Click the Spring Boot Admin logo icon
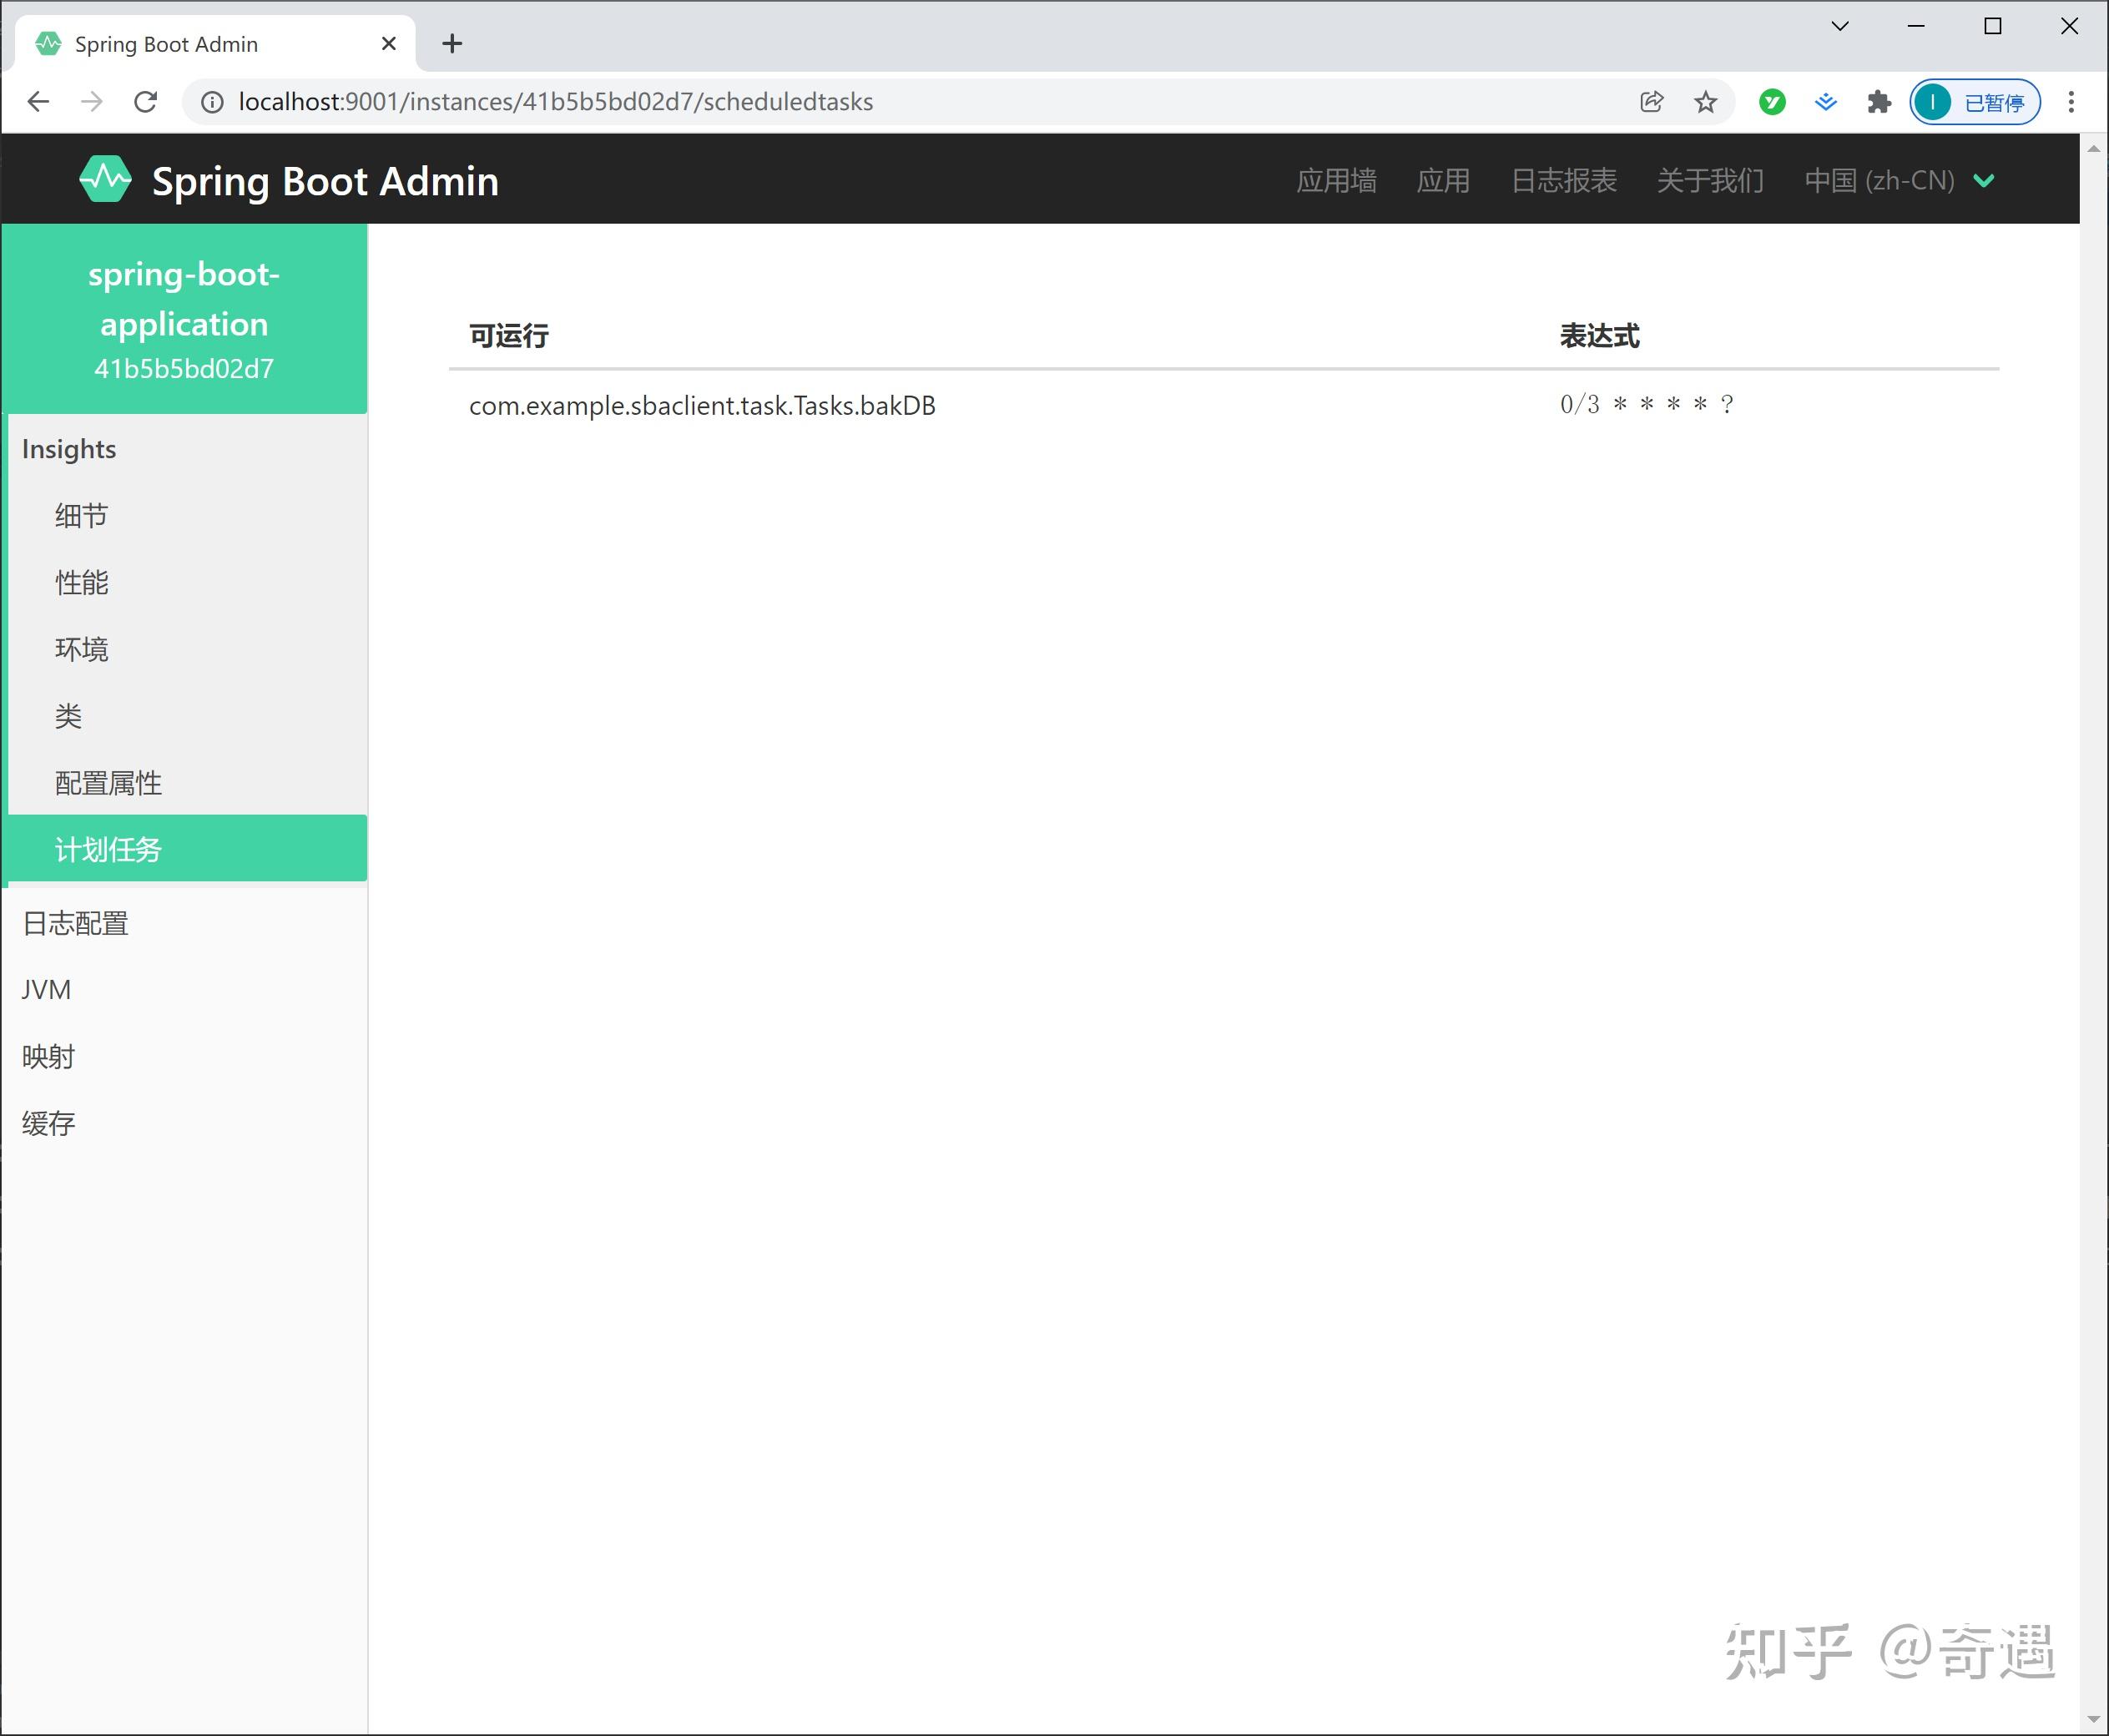Image resolution: width=2109 pixels, height=1736 pixels. 106,179
